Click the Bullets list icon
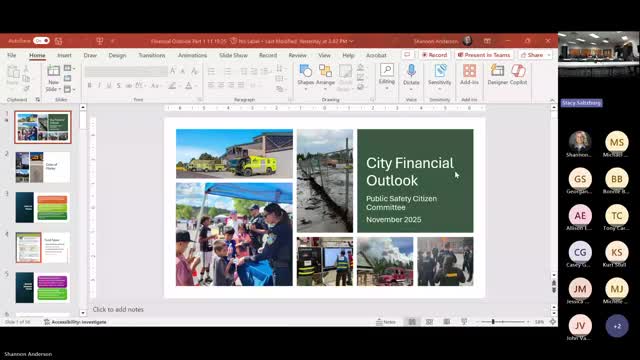Image resolution: width=640 pixels, height=360 pixels. [x=211, y=71]
